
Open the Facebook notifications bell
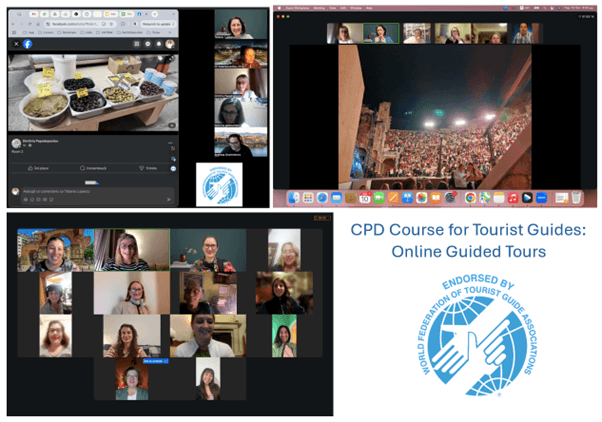click(160, 44)
